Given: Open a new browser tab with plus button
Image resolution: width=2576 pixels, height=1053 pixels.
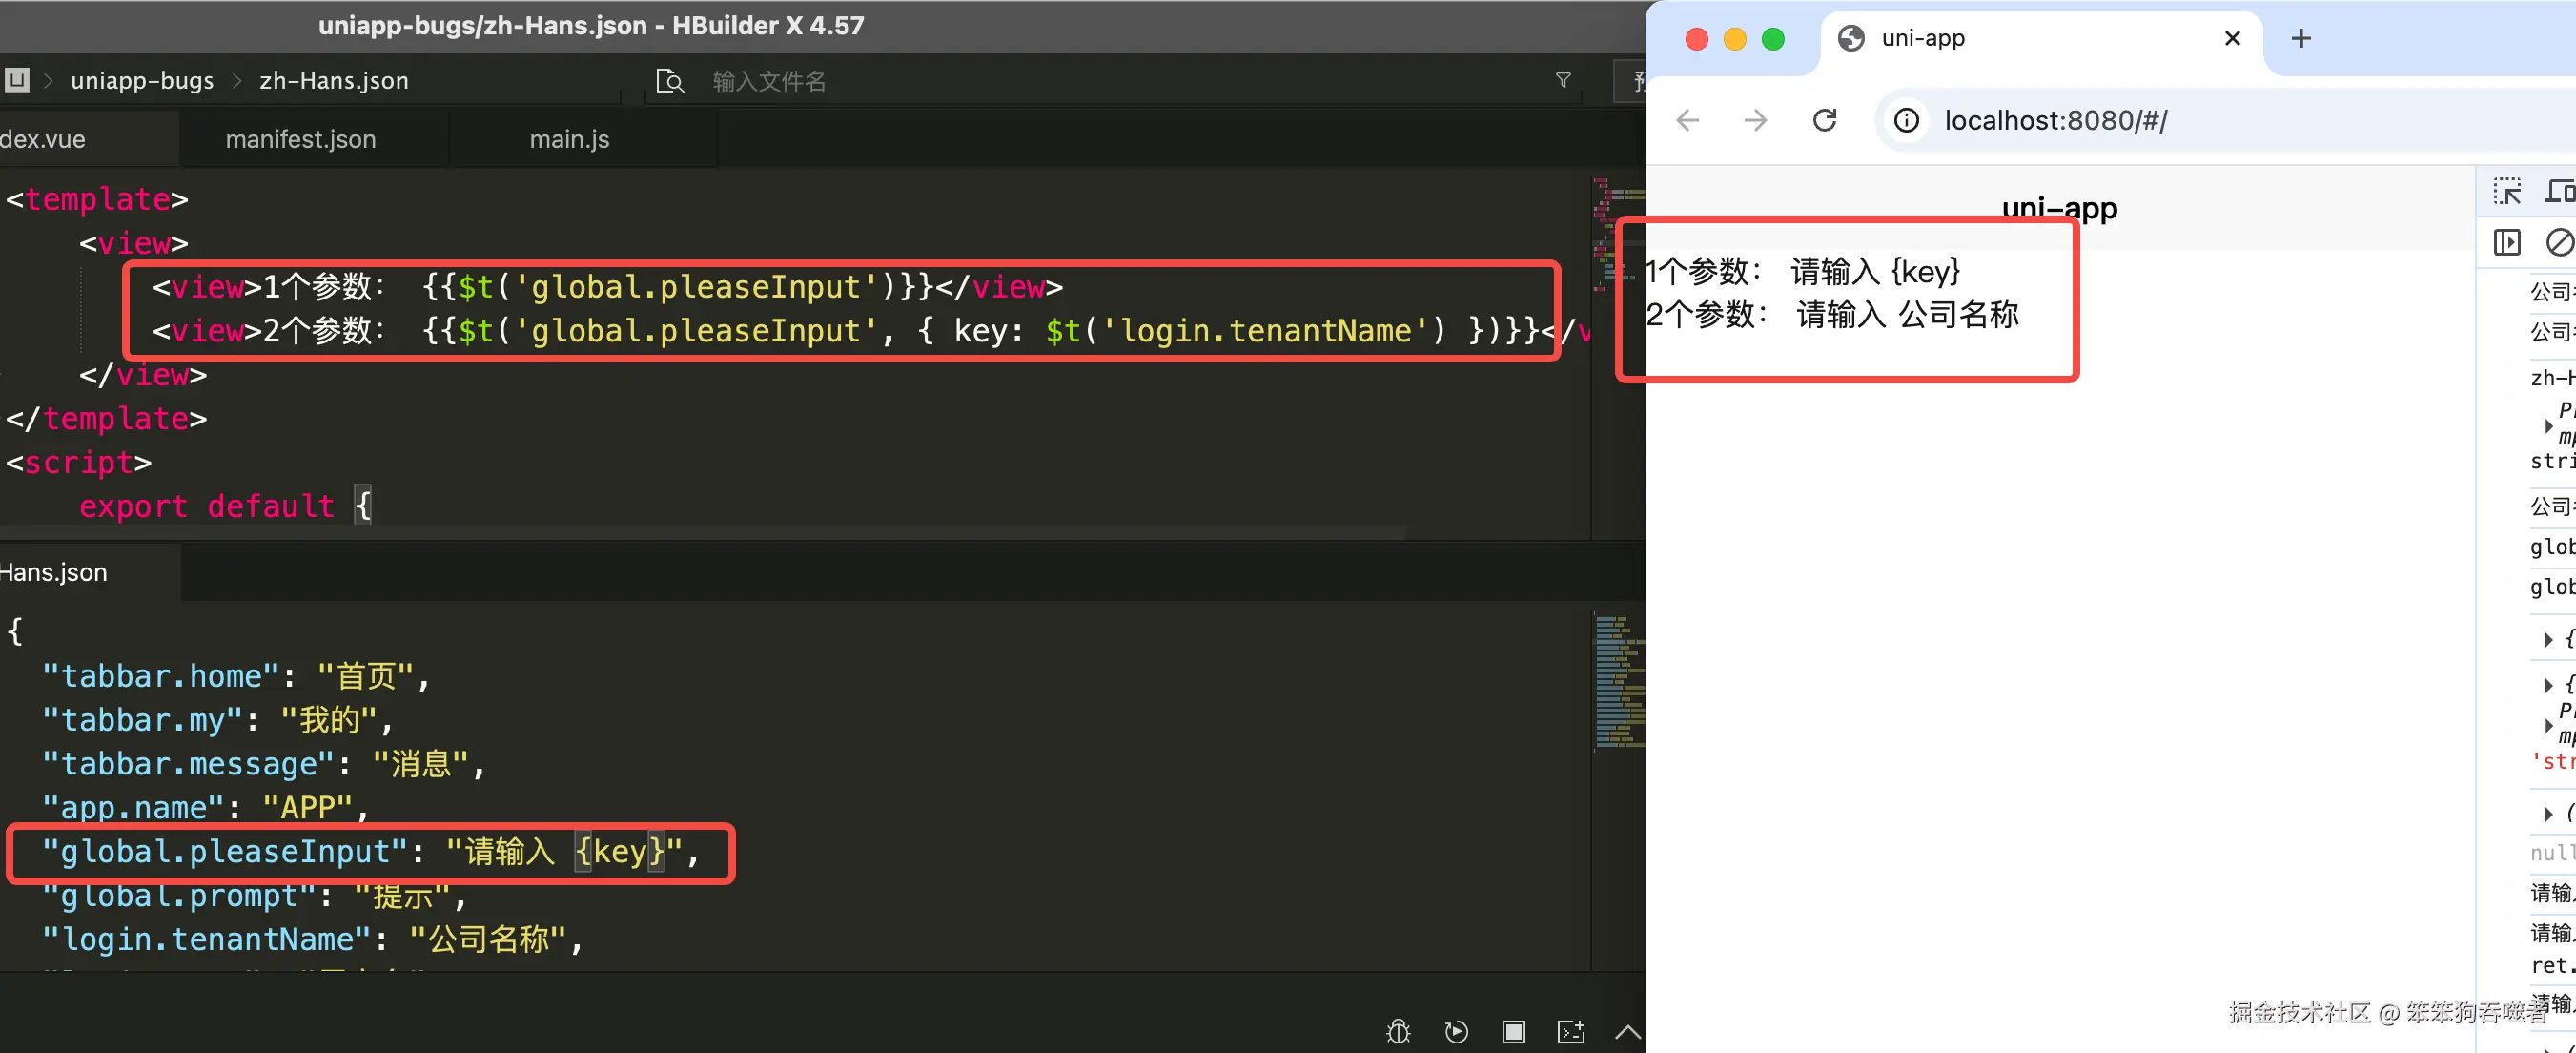Looking at the screenshot, I should tap(2301, 38).
